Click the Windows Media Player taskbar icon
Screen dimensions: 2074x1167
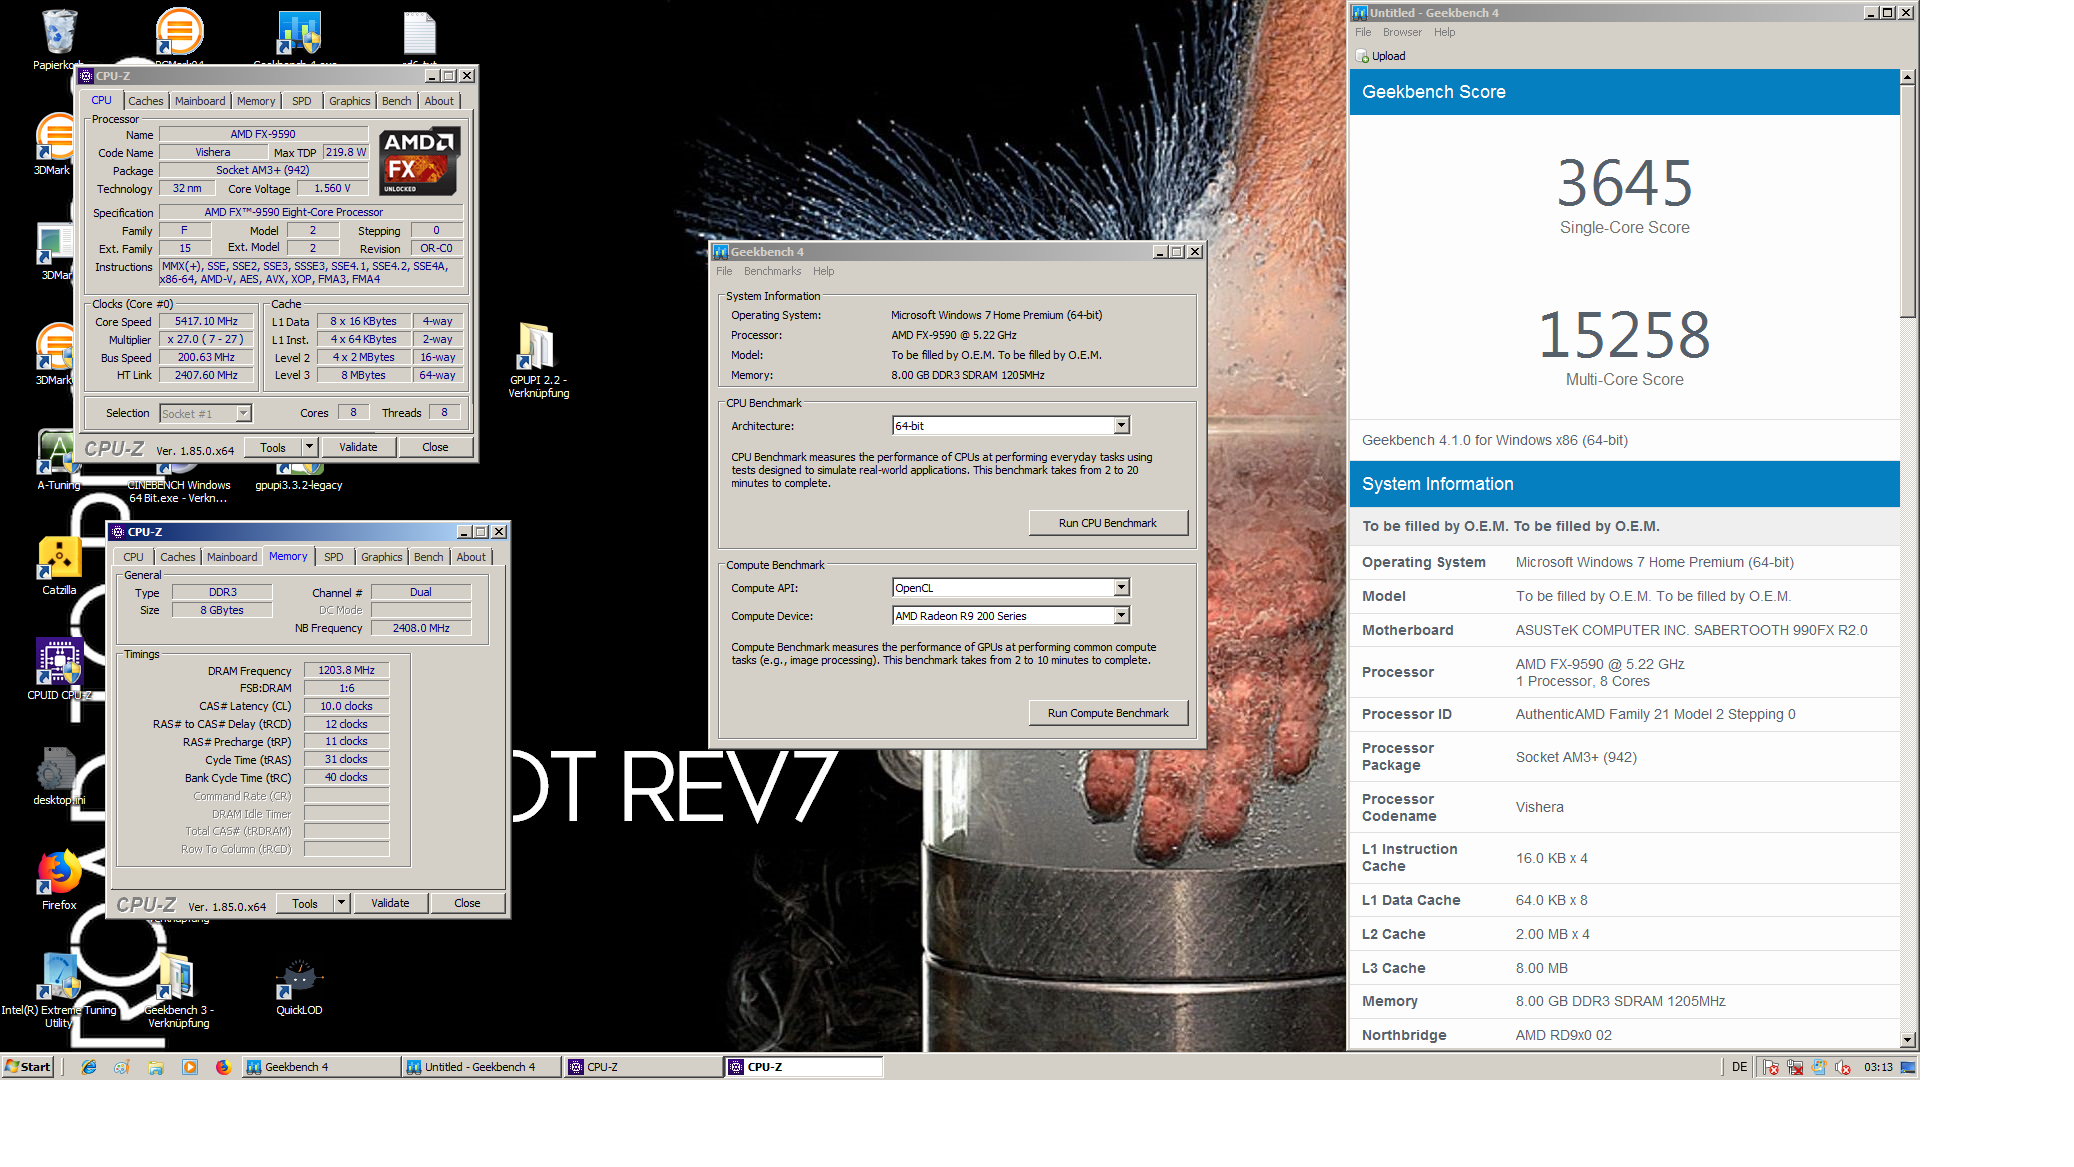tap(190, 1067)
